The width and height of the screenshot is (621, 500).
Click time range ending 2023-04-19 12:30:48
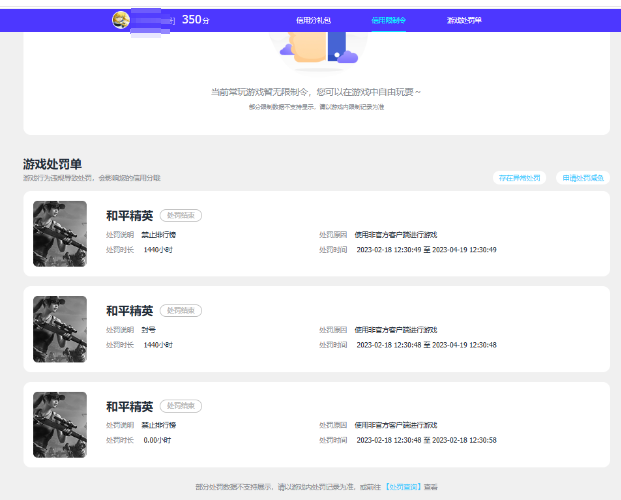coord(426,345)
